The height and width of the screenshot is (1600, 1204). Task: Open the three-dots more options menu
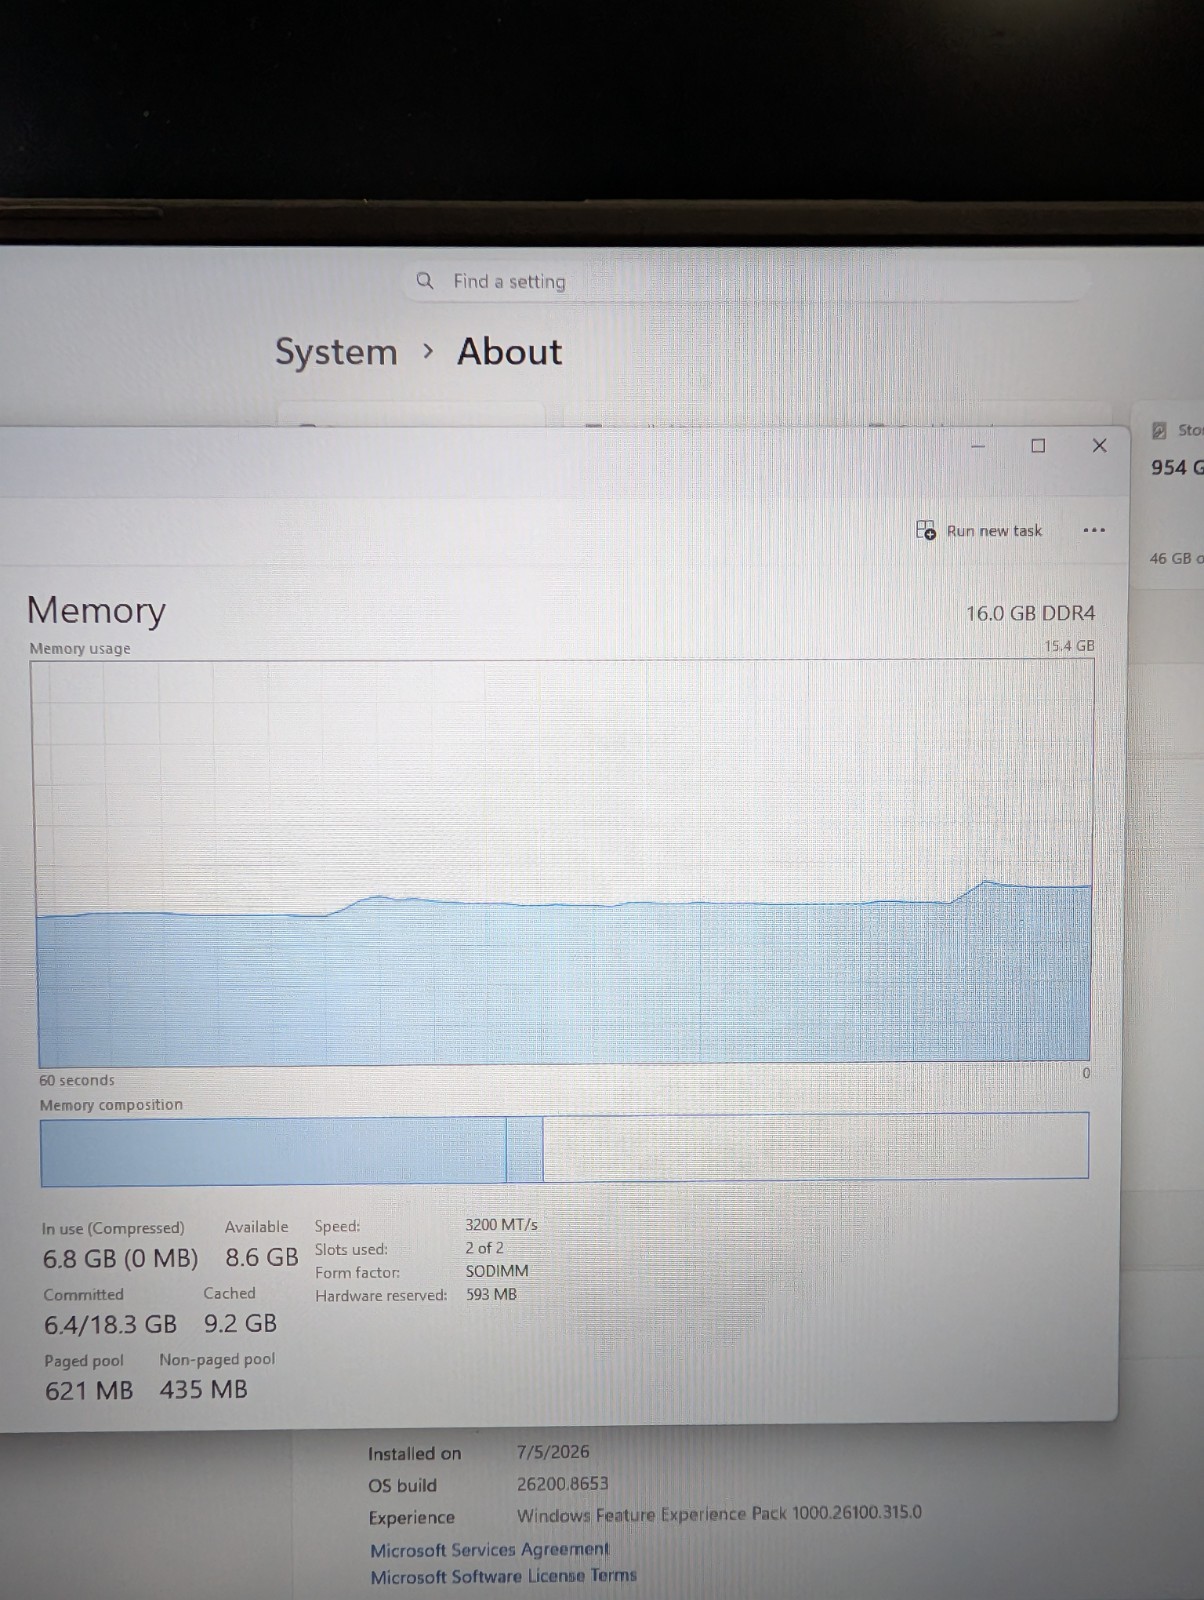(x=1094, y=530)
